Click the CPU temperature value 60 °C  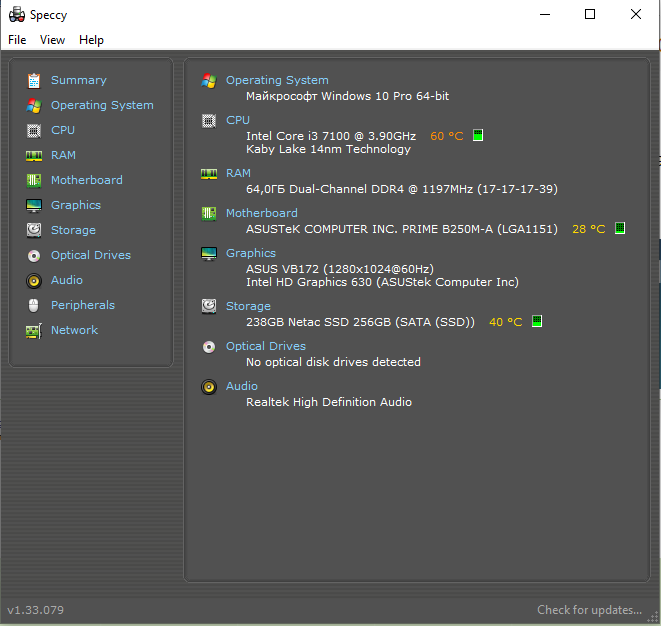coord(446,136)
